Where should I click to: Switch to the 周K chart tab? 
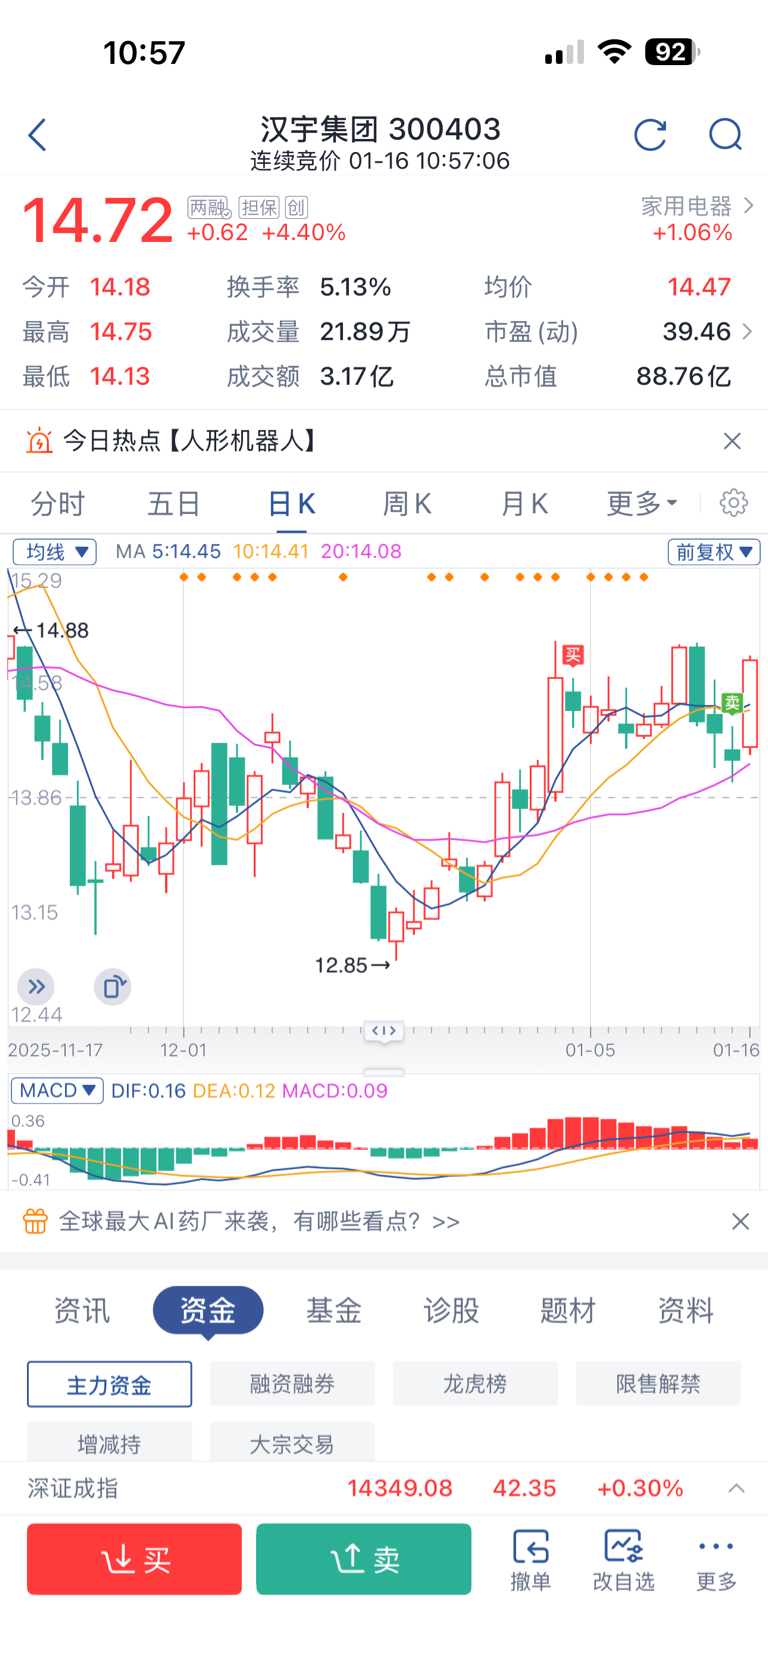tap(407, 503)
